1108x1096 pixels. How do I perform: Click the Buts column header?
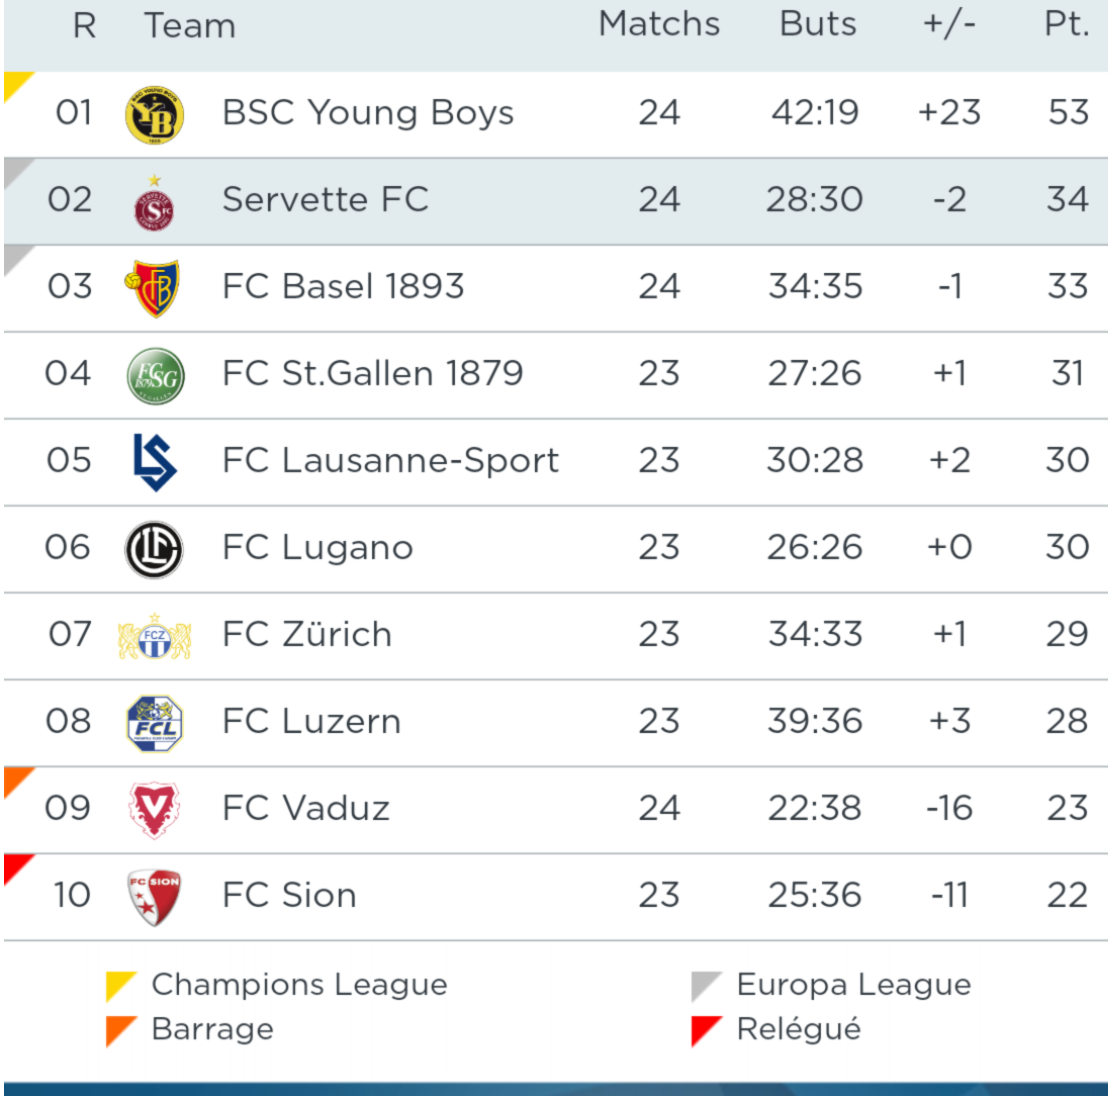[817, 24]
